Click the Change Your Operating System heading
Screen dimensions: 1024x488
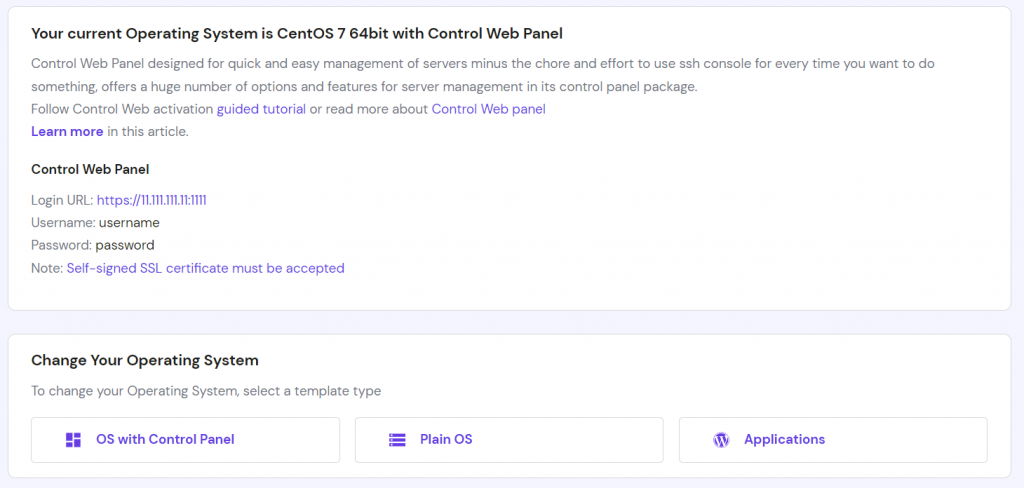tap(145, 360)
